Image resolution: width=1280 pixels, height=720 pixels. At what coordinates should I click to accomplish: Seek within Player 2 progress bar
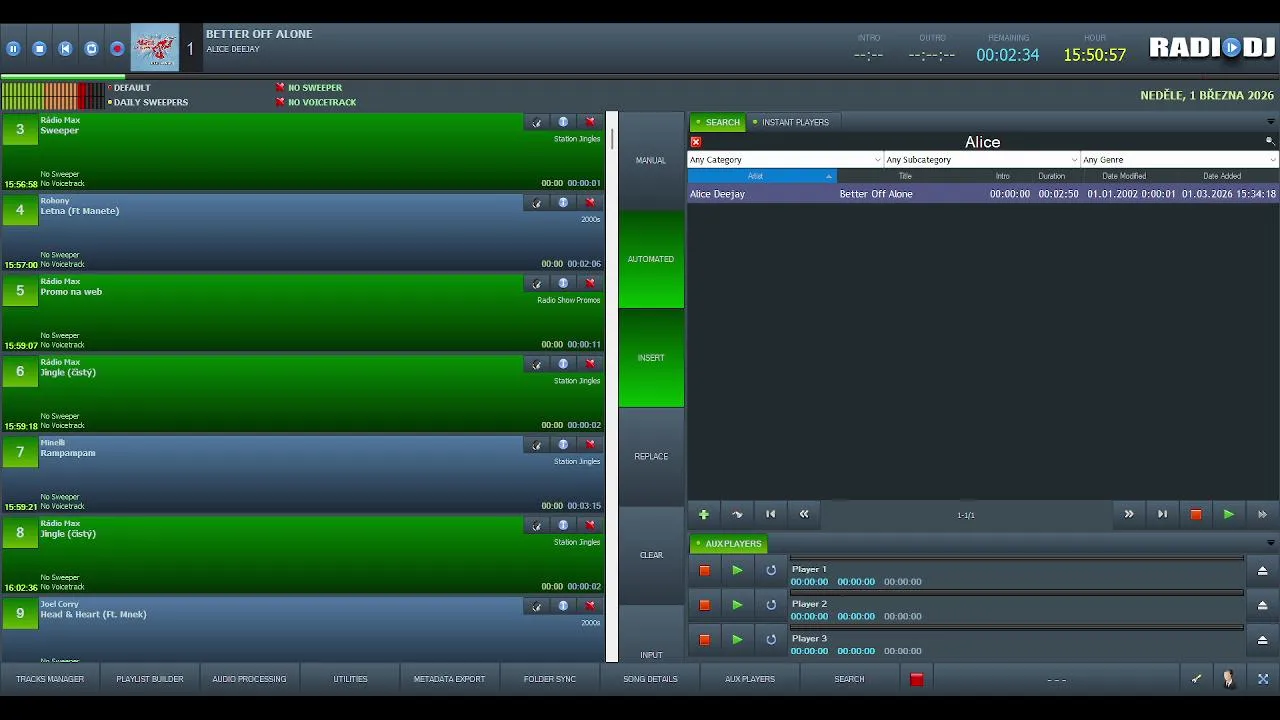click(1017, 594)
